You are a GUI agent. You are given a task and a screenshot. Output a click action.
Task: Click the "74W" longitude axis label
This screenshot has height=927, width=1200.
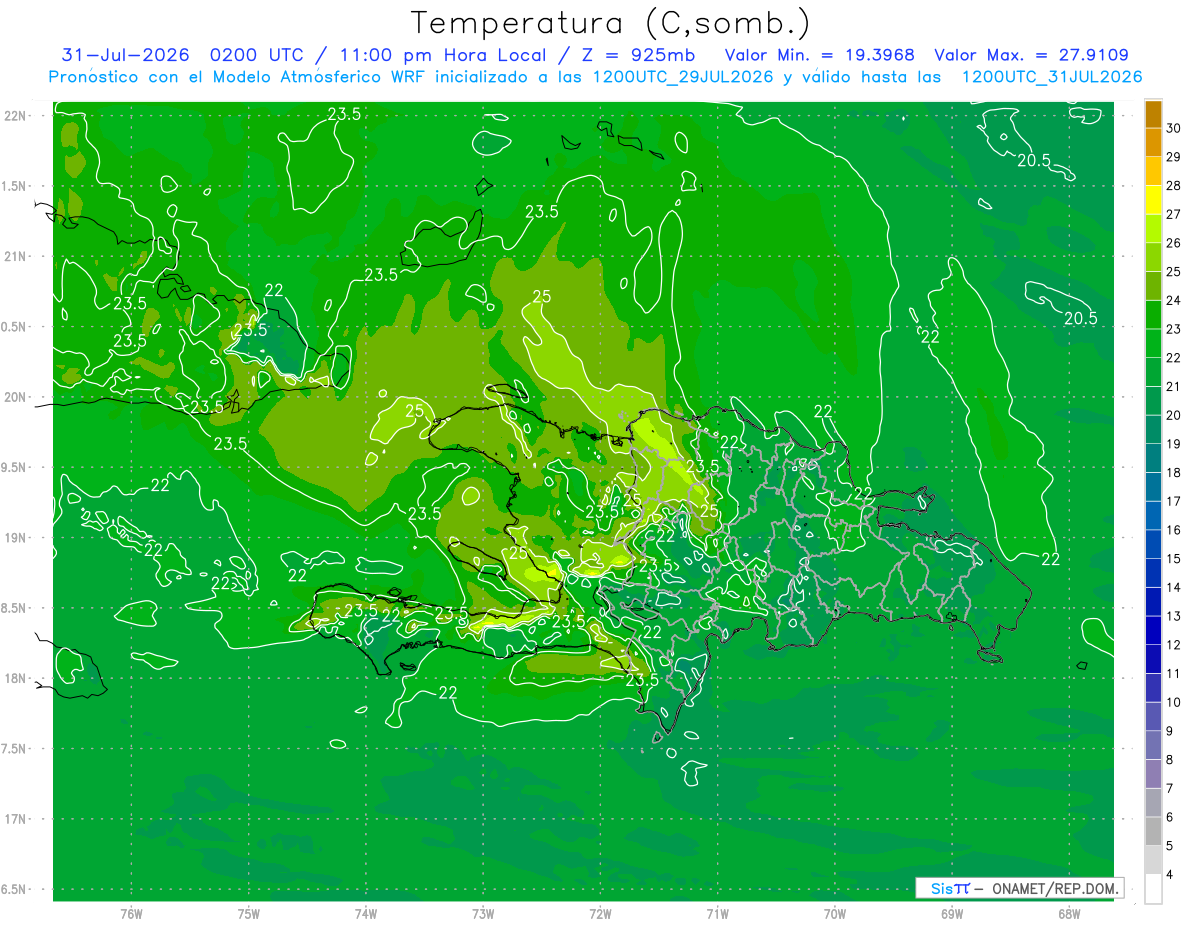366,913
